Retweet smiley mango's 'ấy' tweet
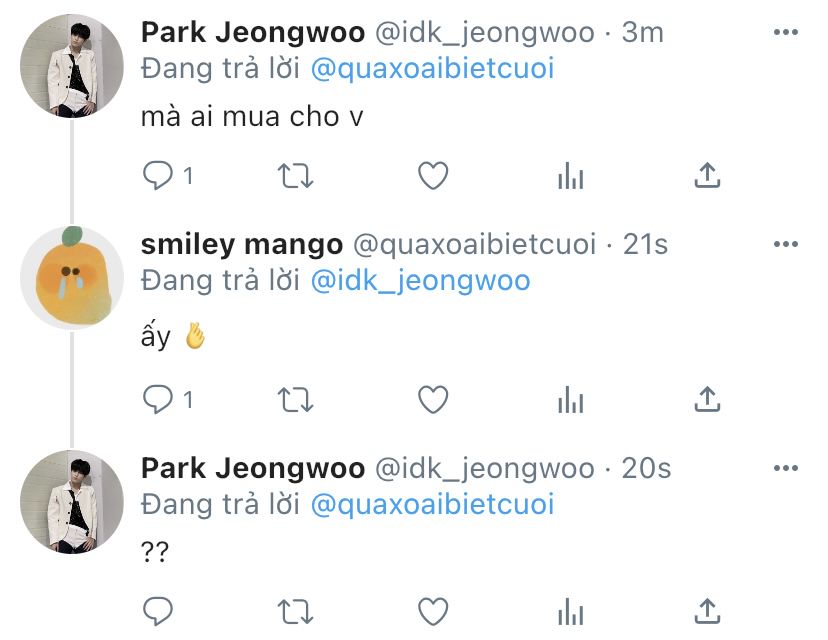 [296, 400]
